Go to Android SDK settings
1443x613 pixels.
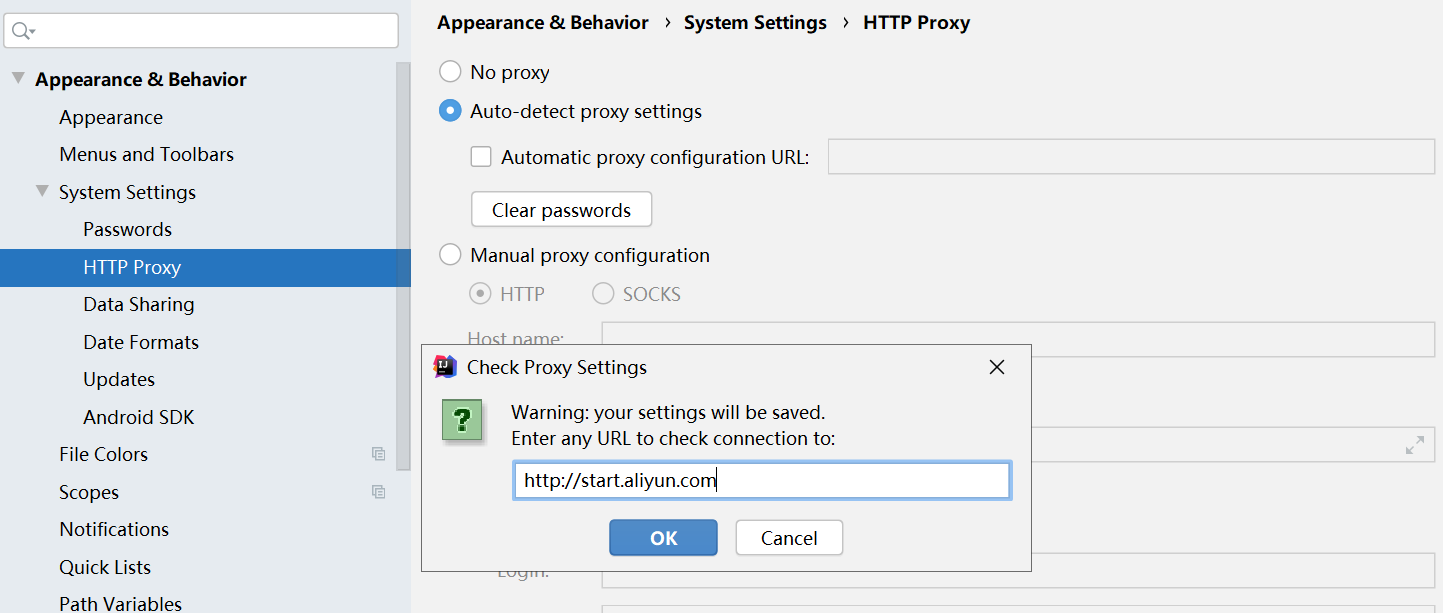coord(139,417)
